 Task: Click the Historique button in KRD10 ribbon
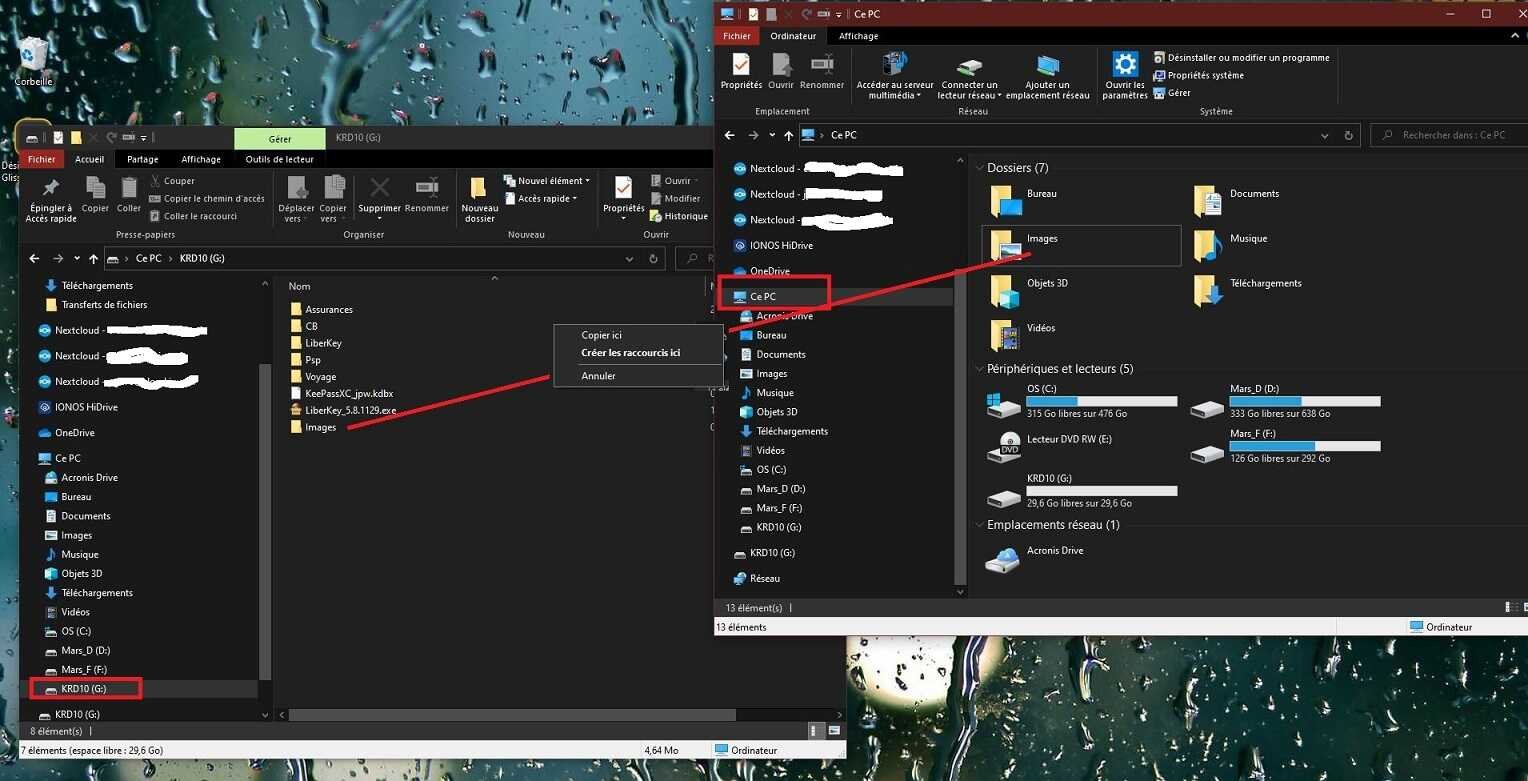(x=679, y=216)
